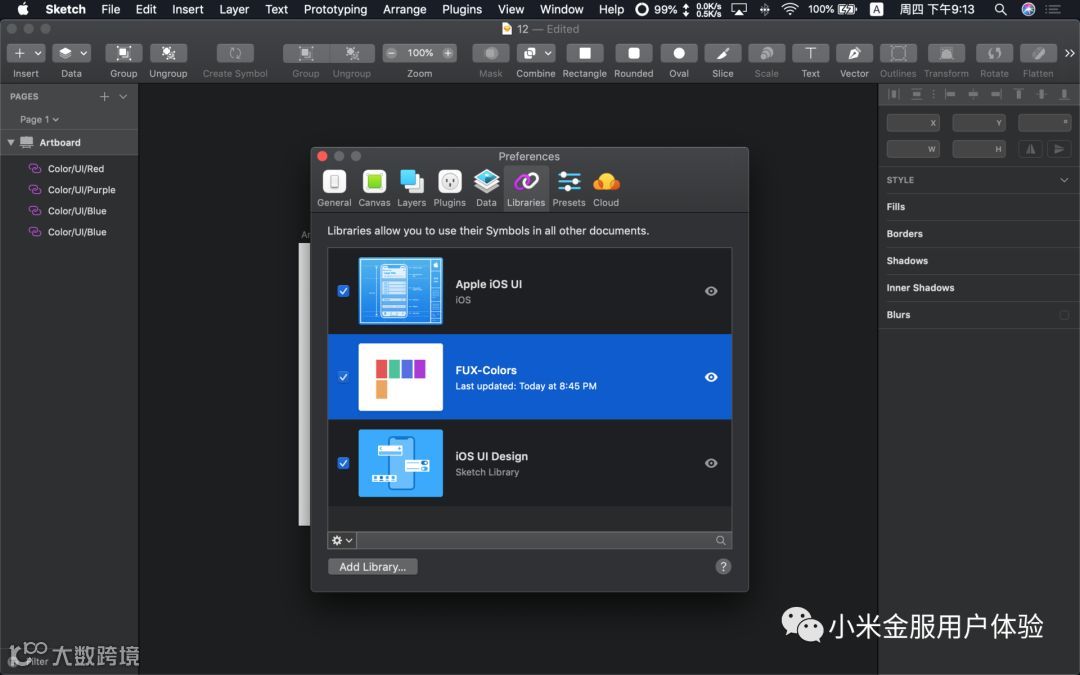
Task: Click the X position input field
Action: [x=913, y=123]
